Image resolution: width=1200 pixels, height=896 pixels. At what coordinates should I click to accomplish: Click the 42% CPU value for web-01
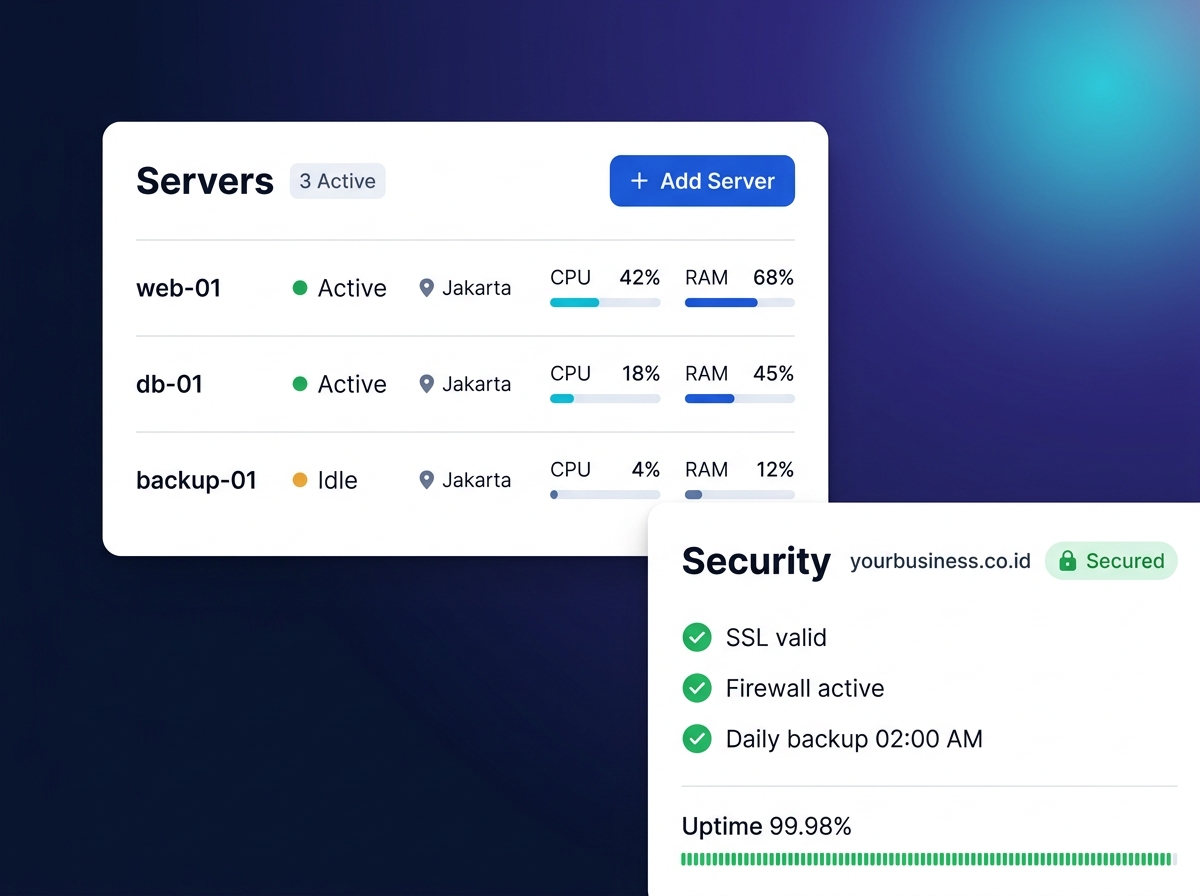click(x=640, y=277)
